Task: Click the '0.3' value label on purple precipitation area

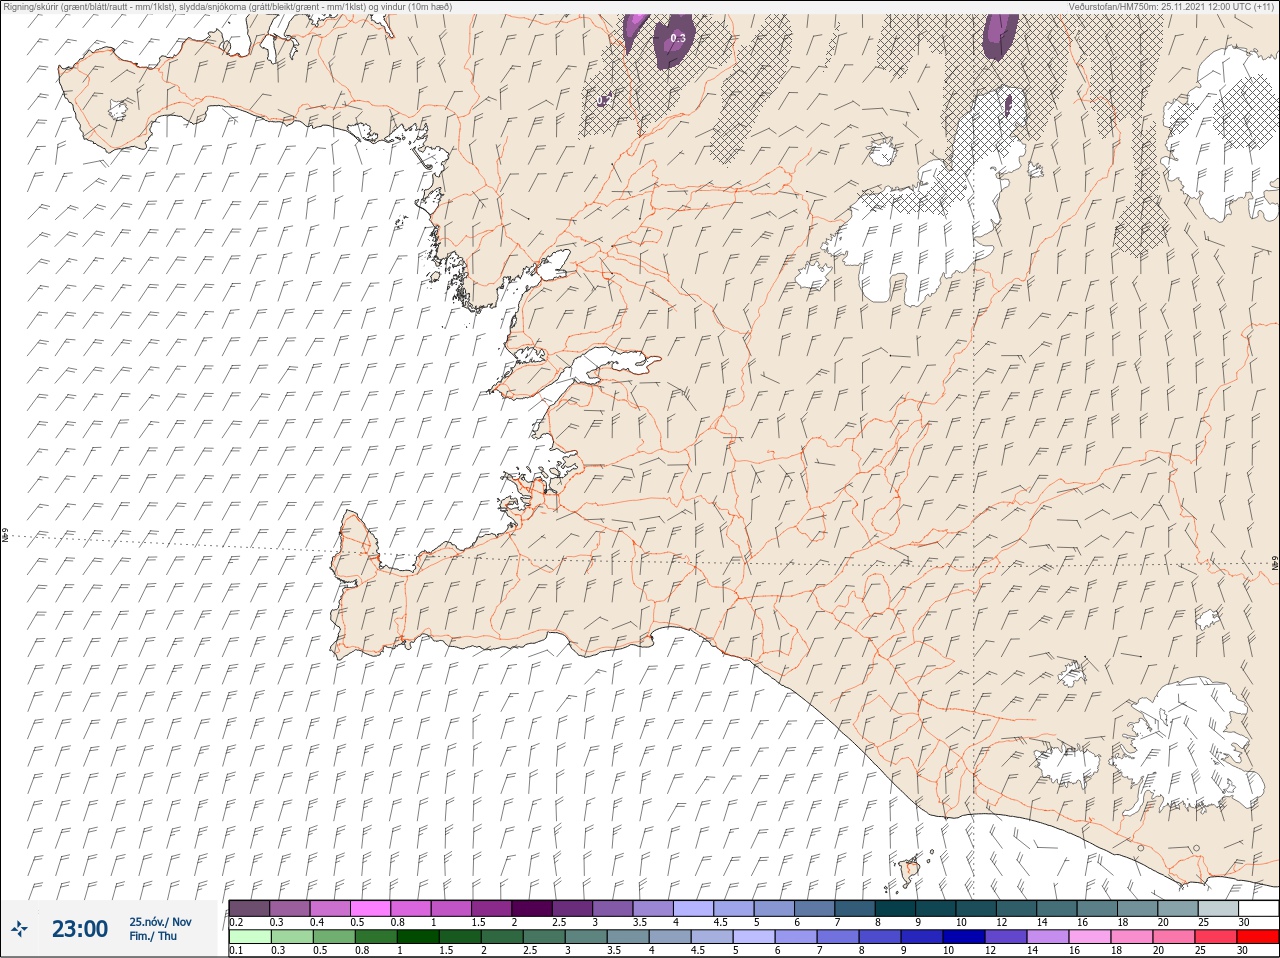Action: pos(678,39)
